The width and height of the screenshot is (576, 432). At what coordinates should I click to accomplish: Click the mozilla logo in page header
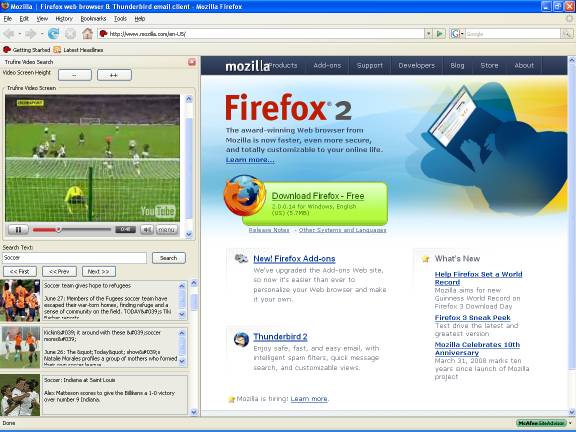coord(248,66)
